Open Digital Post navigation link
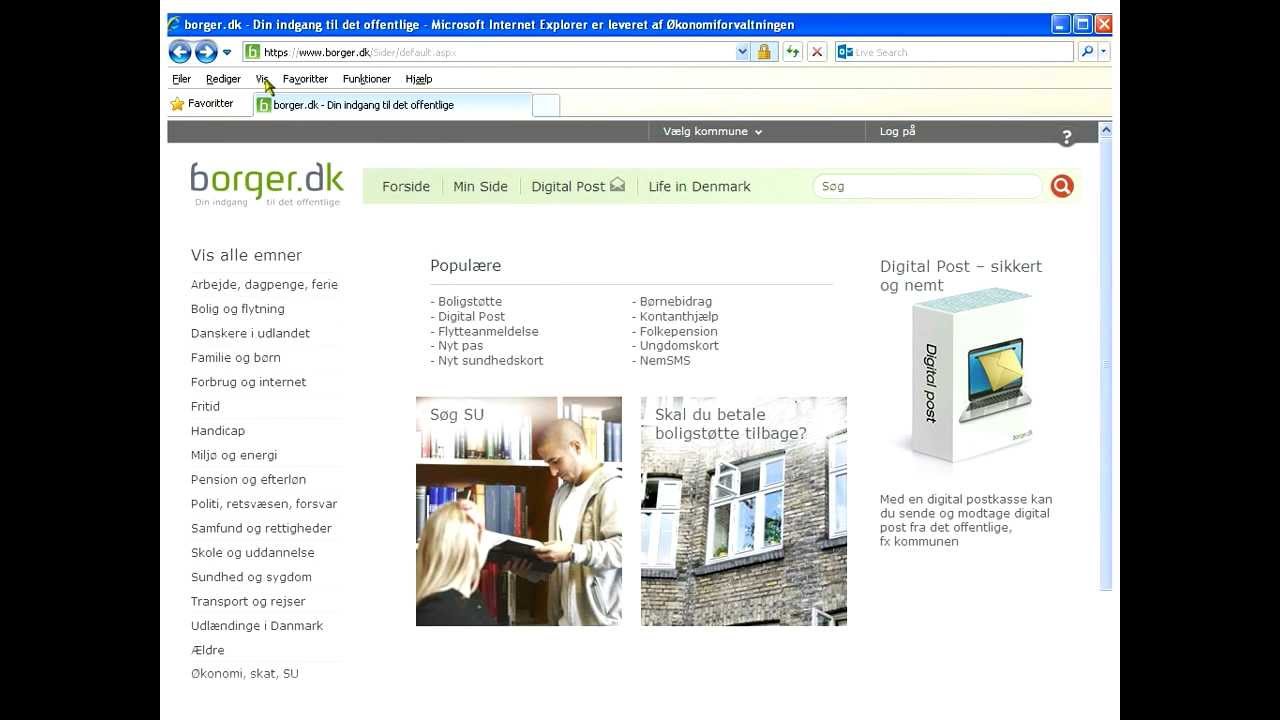Screen dimensions: 1280x720 pos(568,186)
